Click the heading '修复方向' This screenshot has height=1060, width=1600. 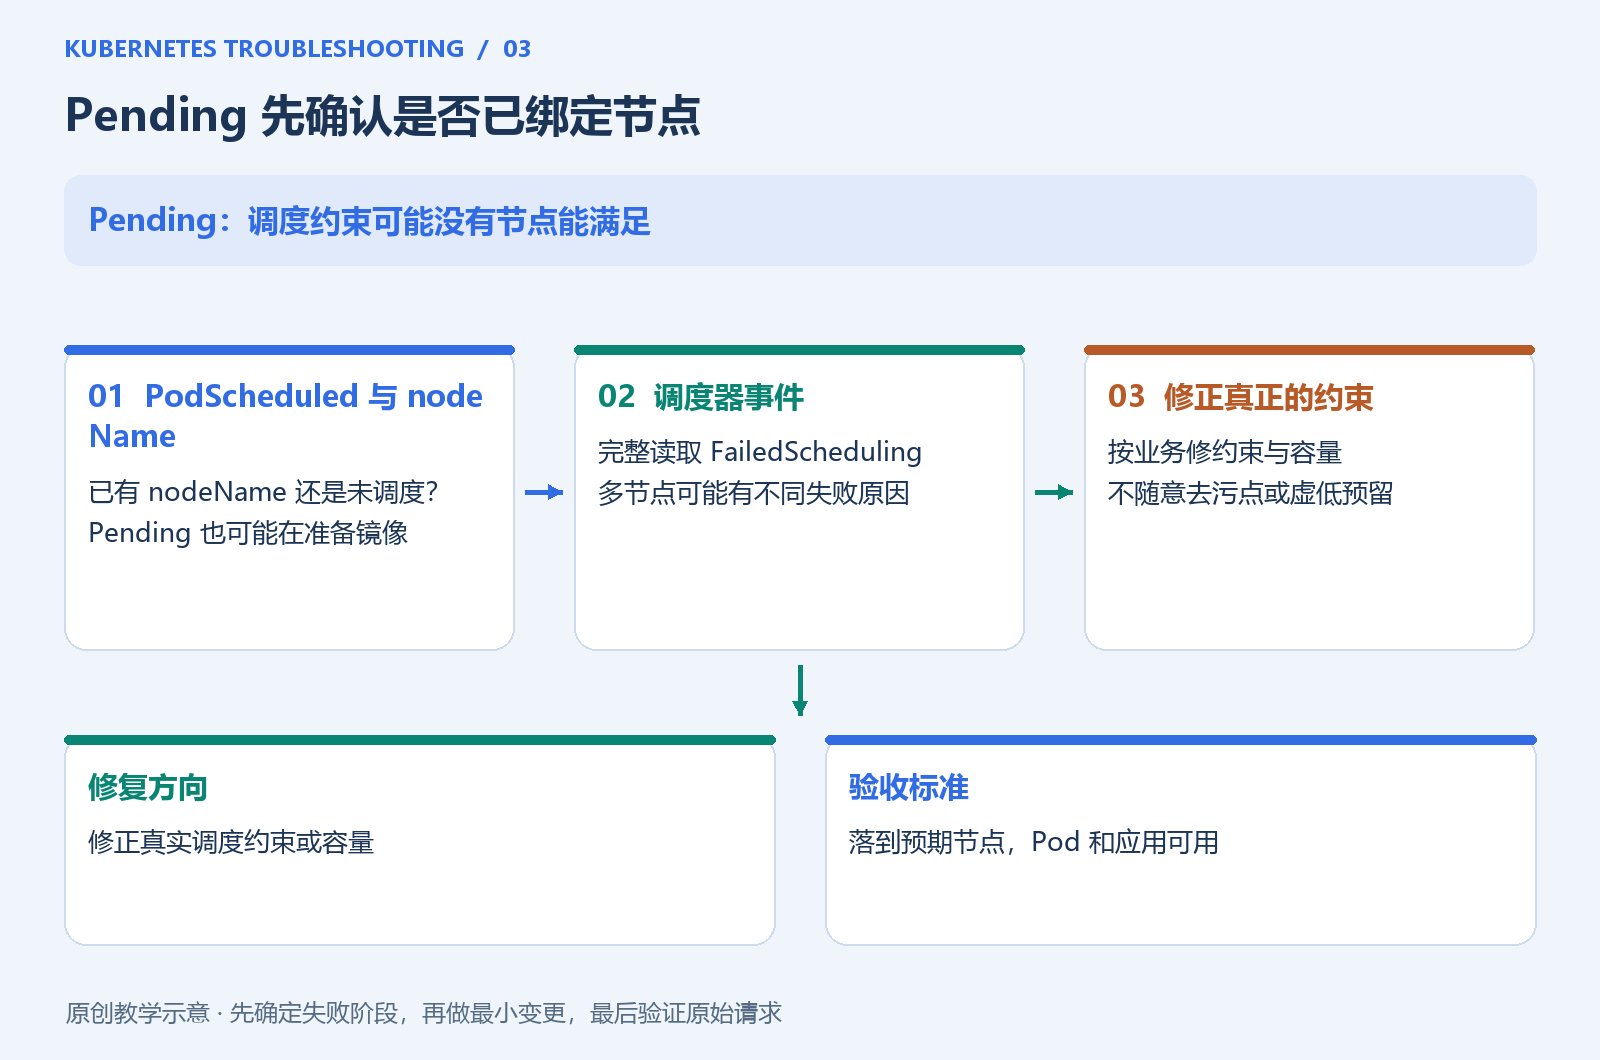click(x=148, y=787)
